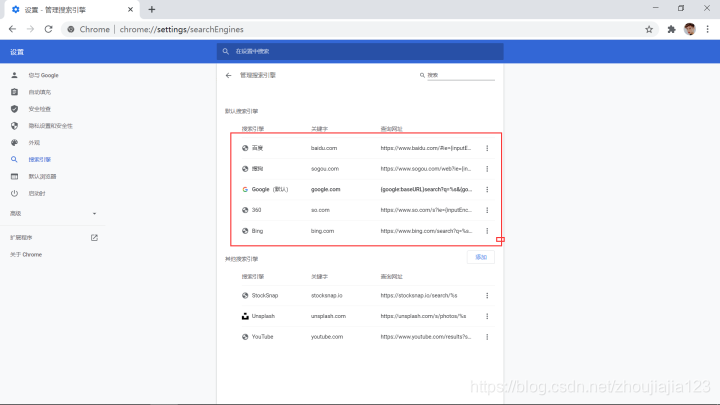Click the youtube.com keyword cell
This screenshot has height=405, width=720.
pyautogui.click(x=327, y=337)
